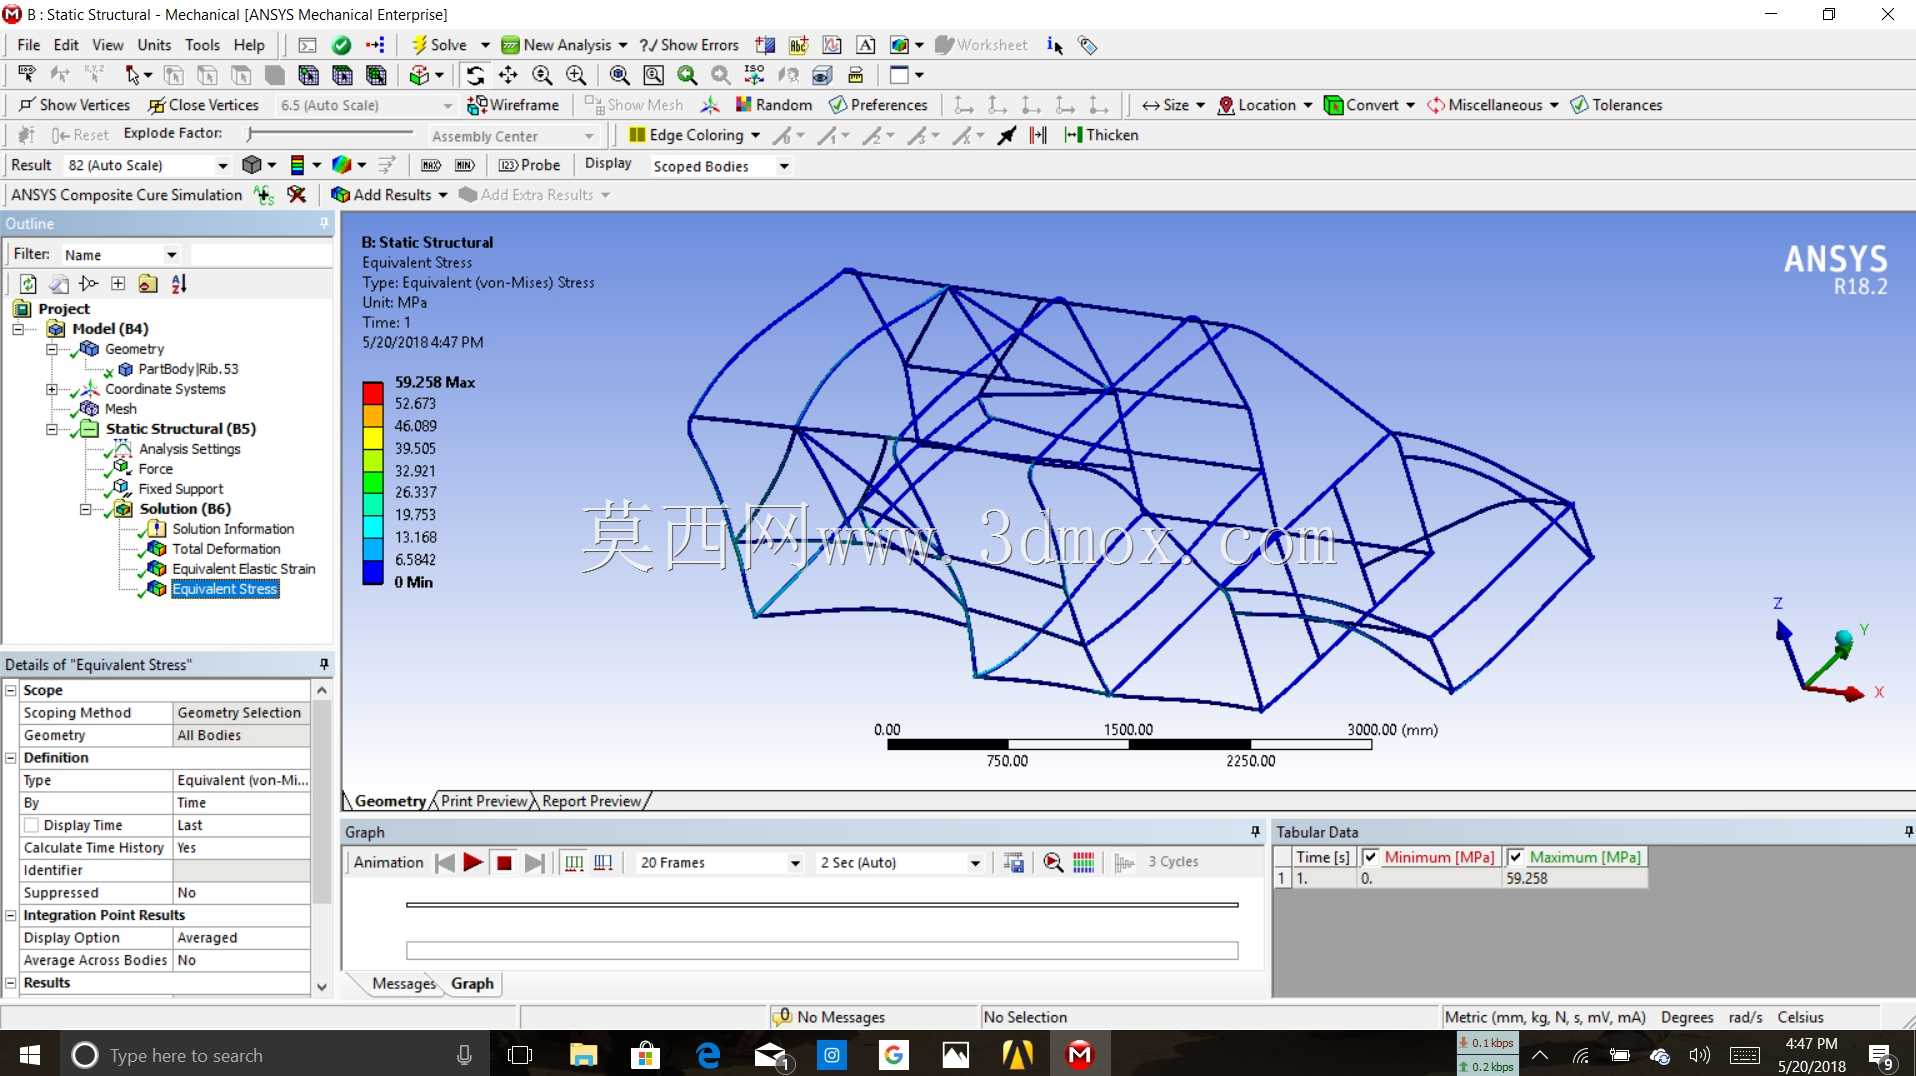This screenshot has height=1076, width=1916.
Task: Toggle the Minimum [MPa] checkbox
Action: (1371, 858)
